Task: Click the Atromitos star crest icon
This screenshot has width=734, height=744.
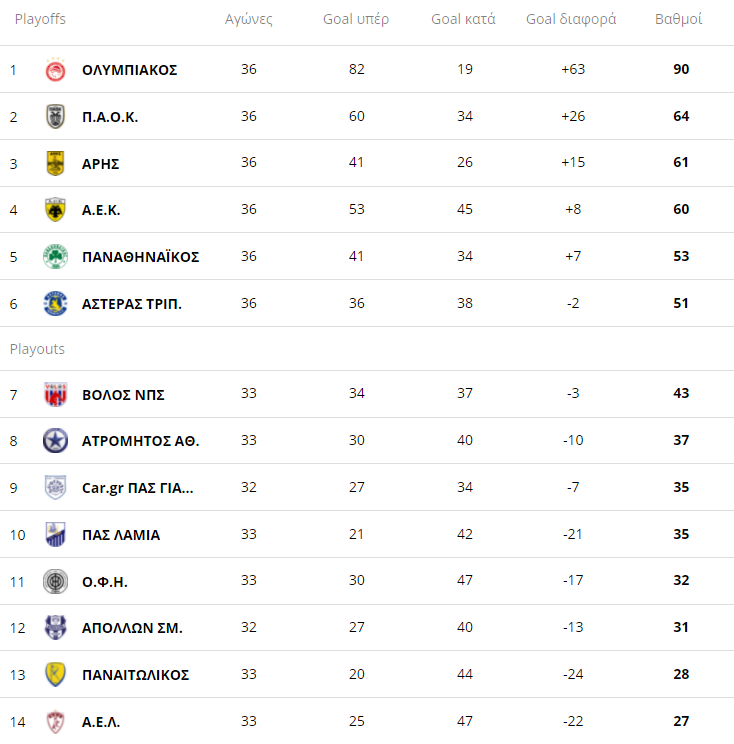Action: (55, 441)
